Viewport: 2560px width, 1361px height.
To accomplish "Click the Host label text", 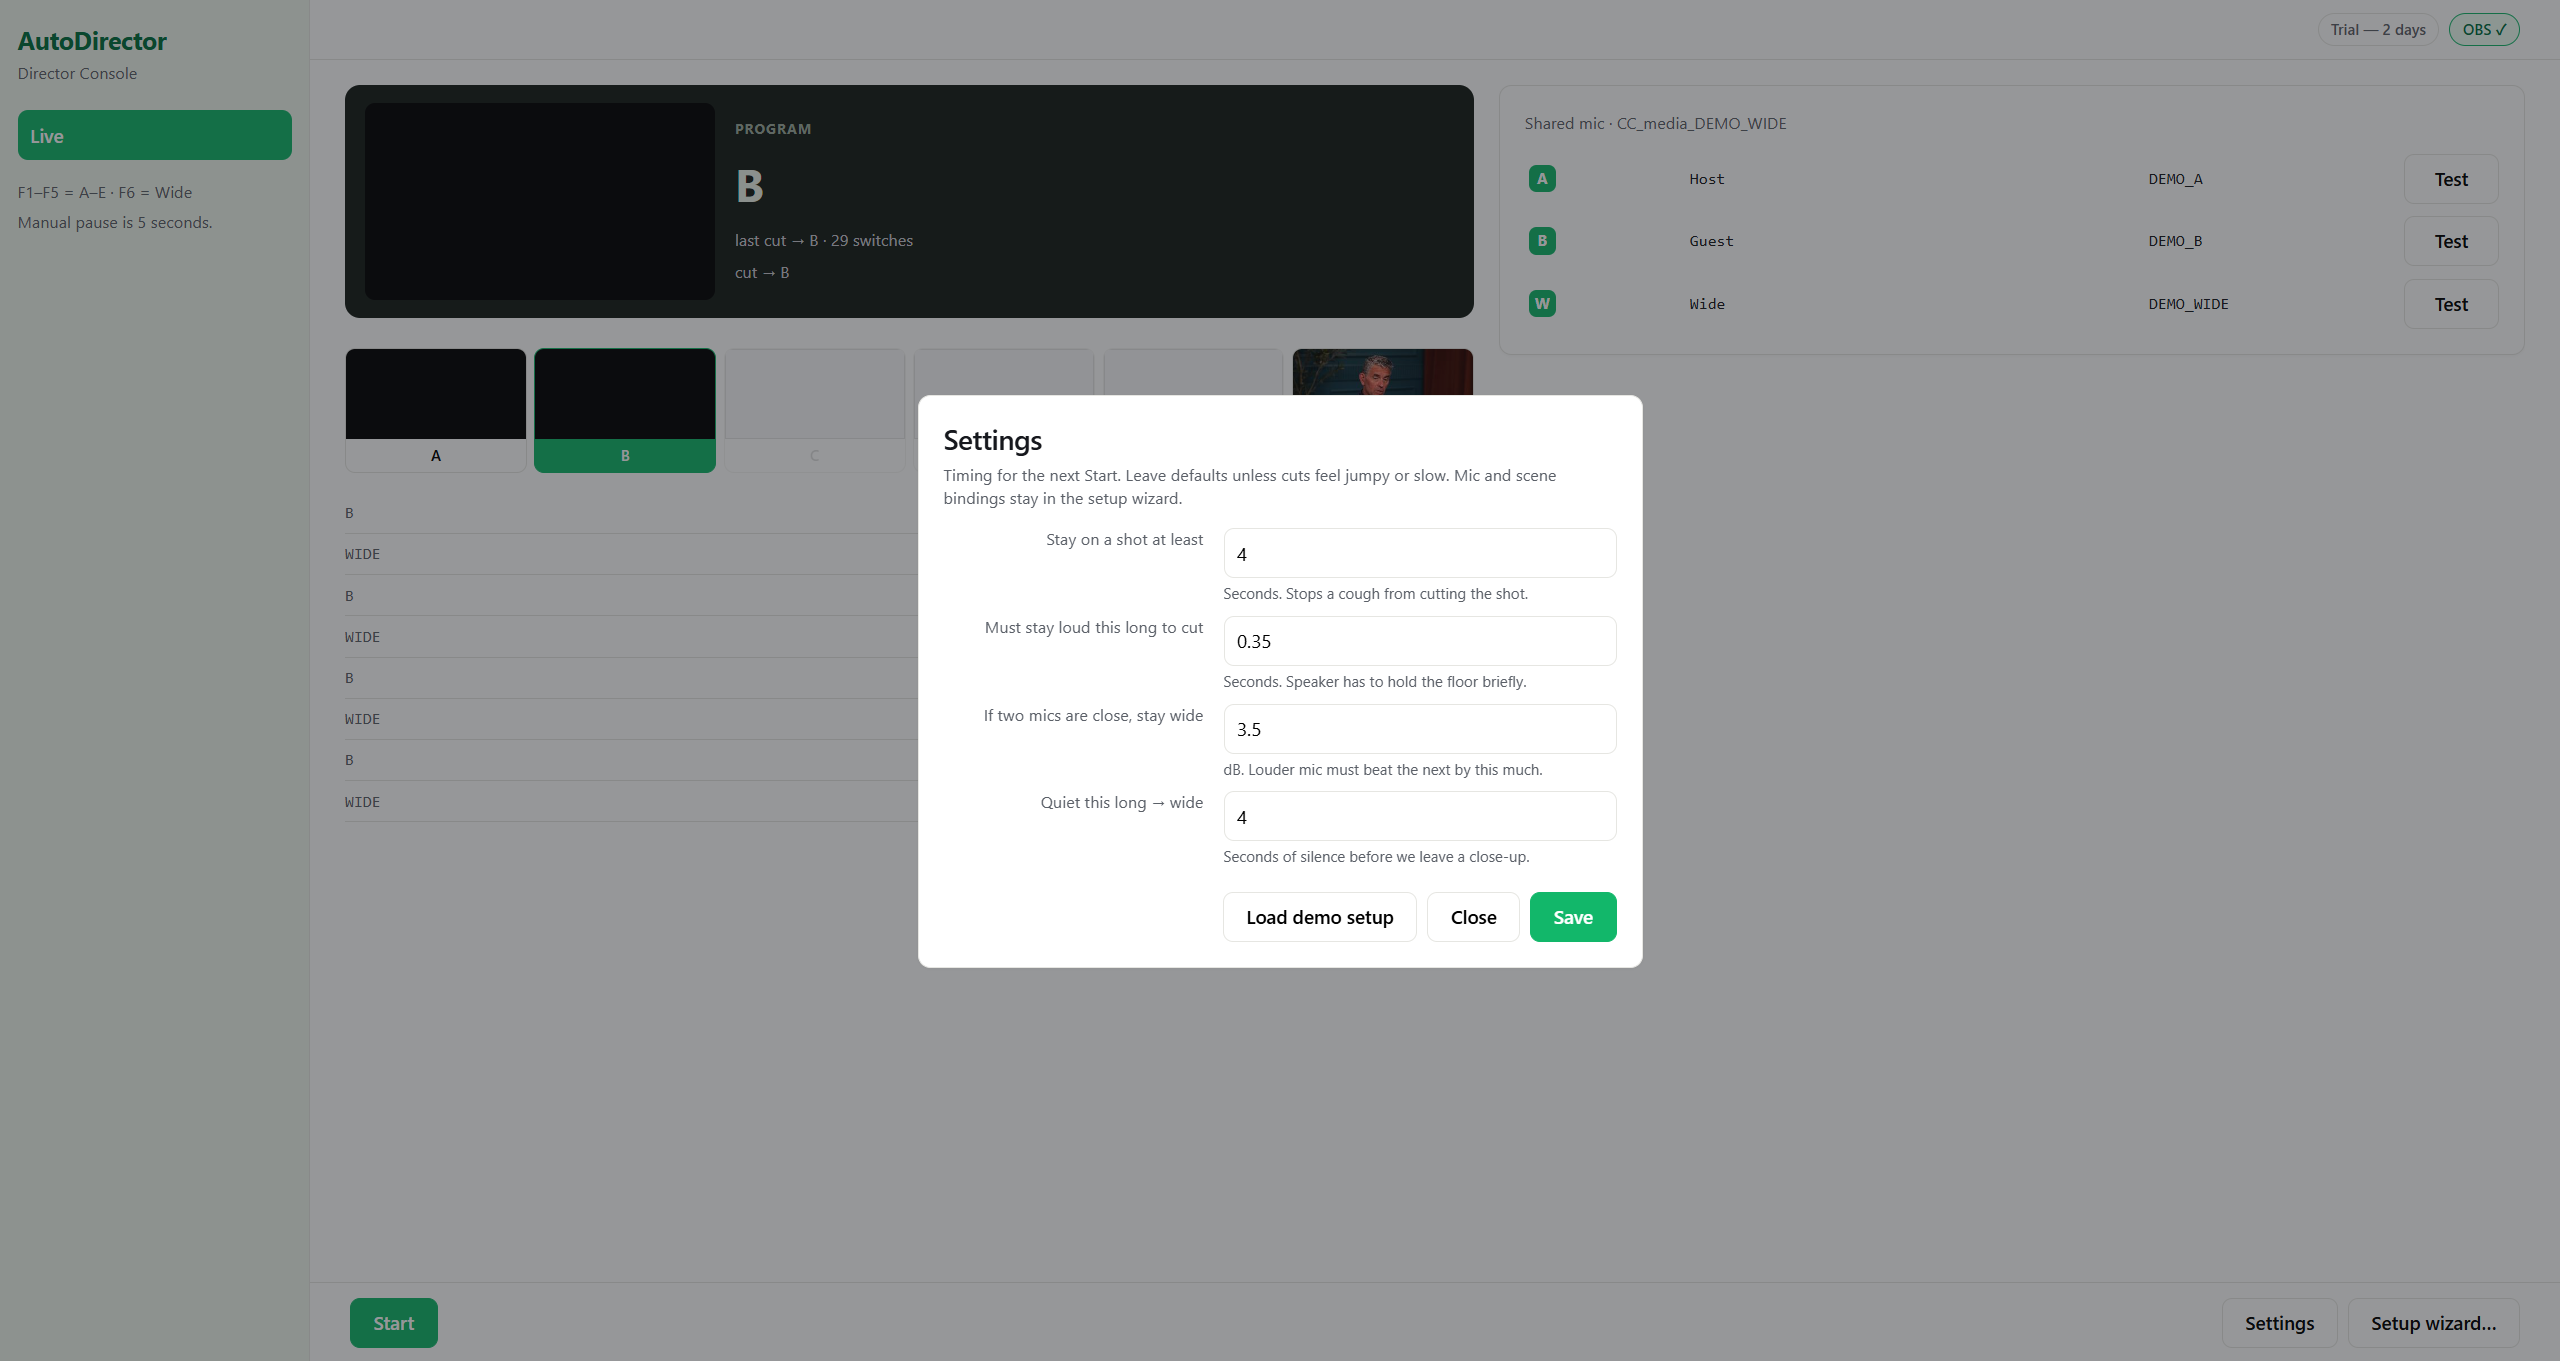I will 1707,179.
